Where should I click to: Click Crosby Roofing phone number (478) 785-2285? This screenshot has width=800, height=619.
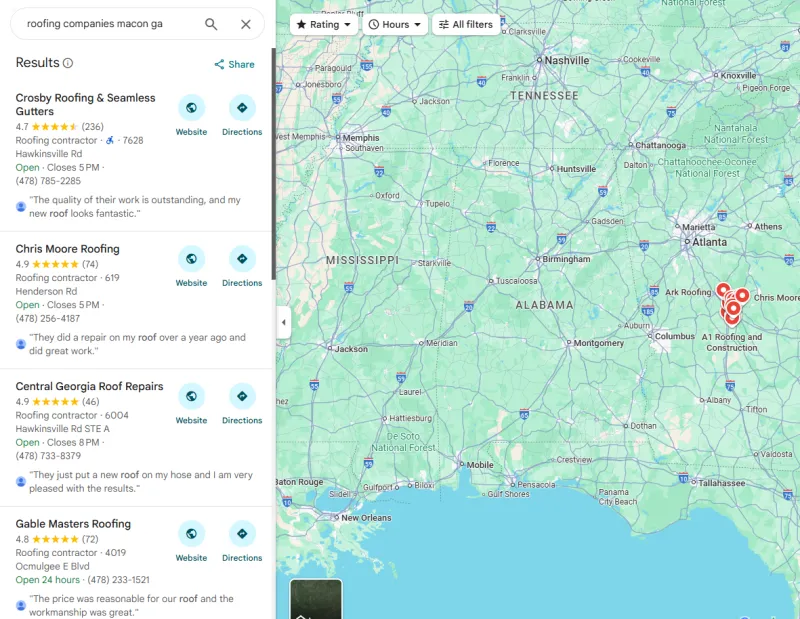(48, 181)
